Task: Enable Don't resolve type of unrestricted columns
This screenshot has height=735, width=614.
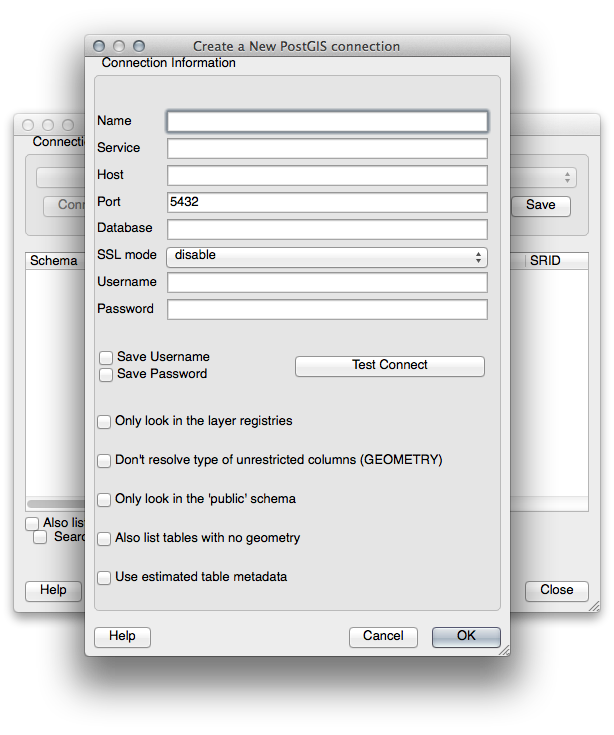Action: 104,461
